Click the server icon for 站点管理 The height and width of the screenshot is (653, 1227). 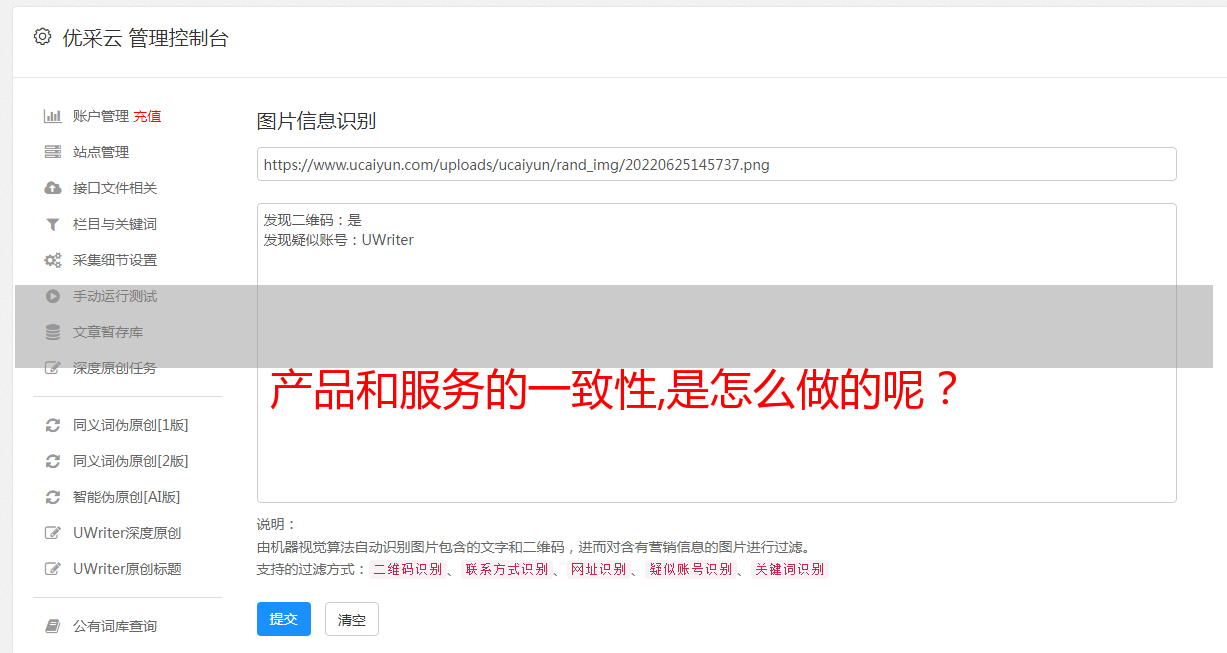click(x=53, y=152)
